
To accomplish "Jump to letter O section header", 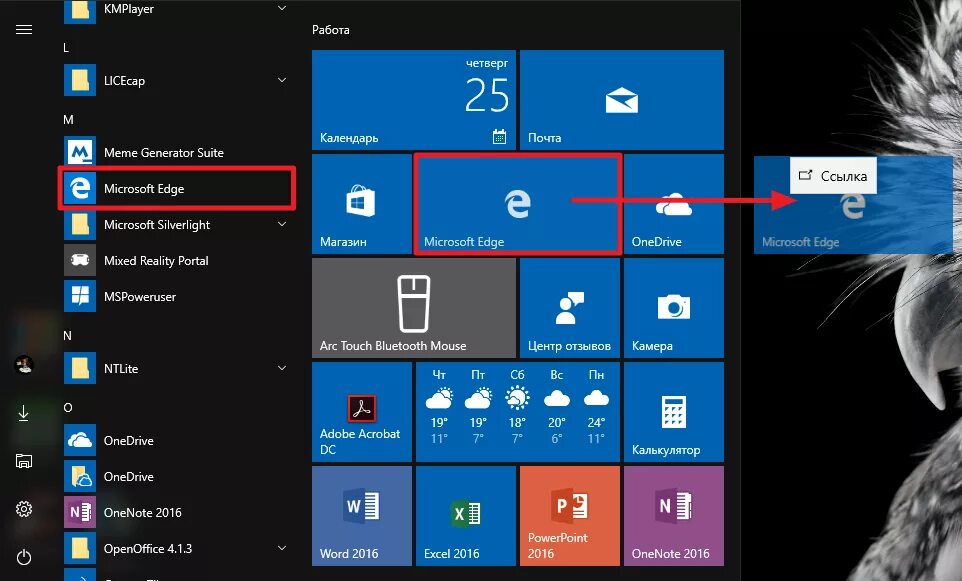I will [68, 407].
